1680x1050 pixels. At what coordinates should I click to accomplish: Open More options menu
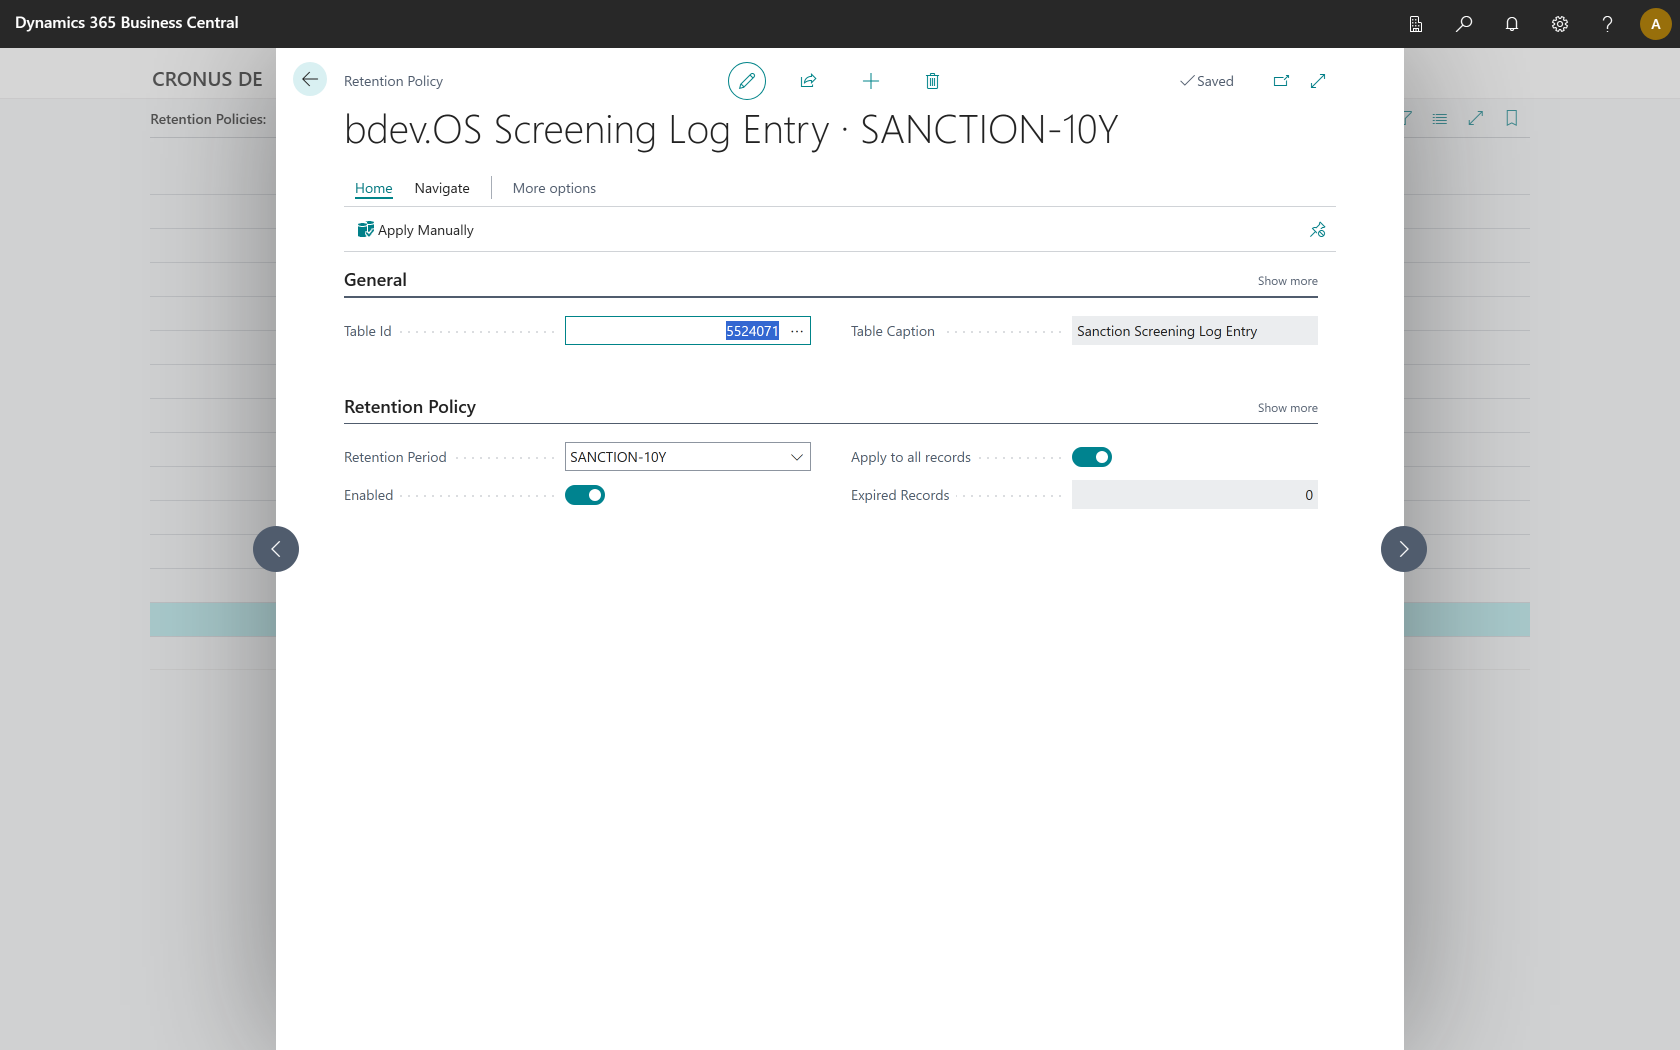[x=554, y=188]
